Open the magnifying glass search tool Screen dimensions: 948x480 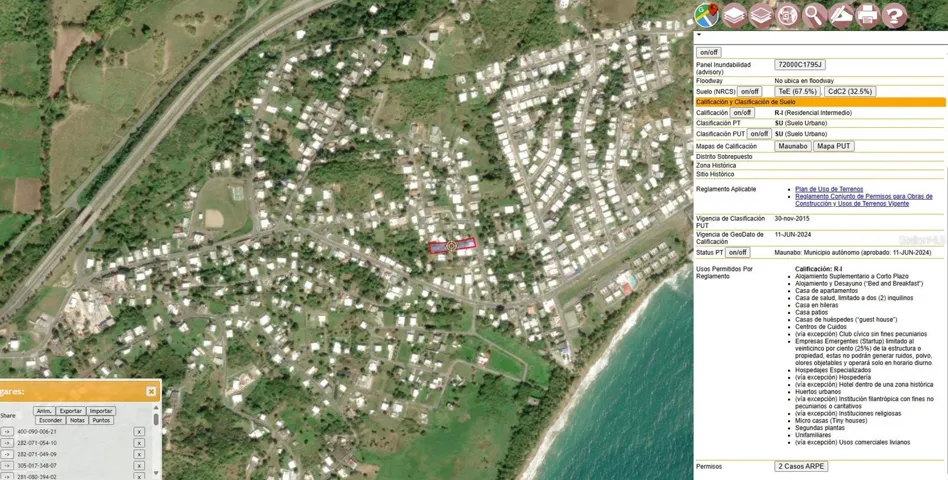coord(814,15)
